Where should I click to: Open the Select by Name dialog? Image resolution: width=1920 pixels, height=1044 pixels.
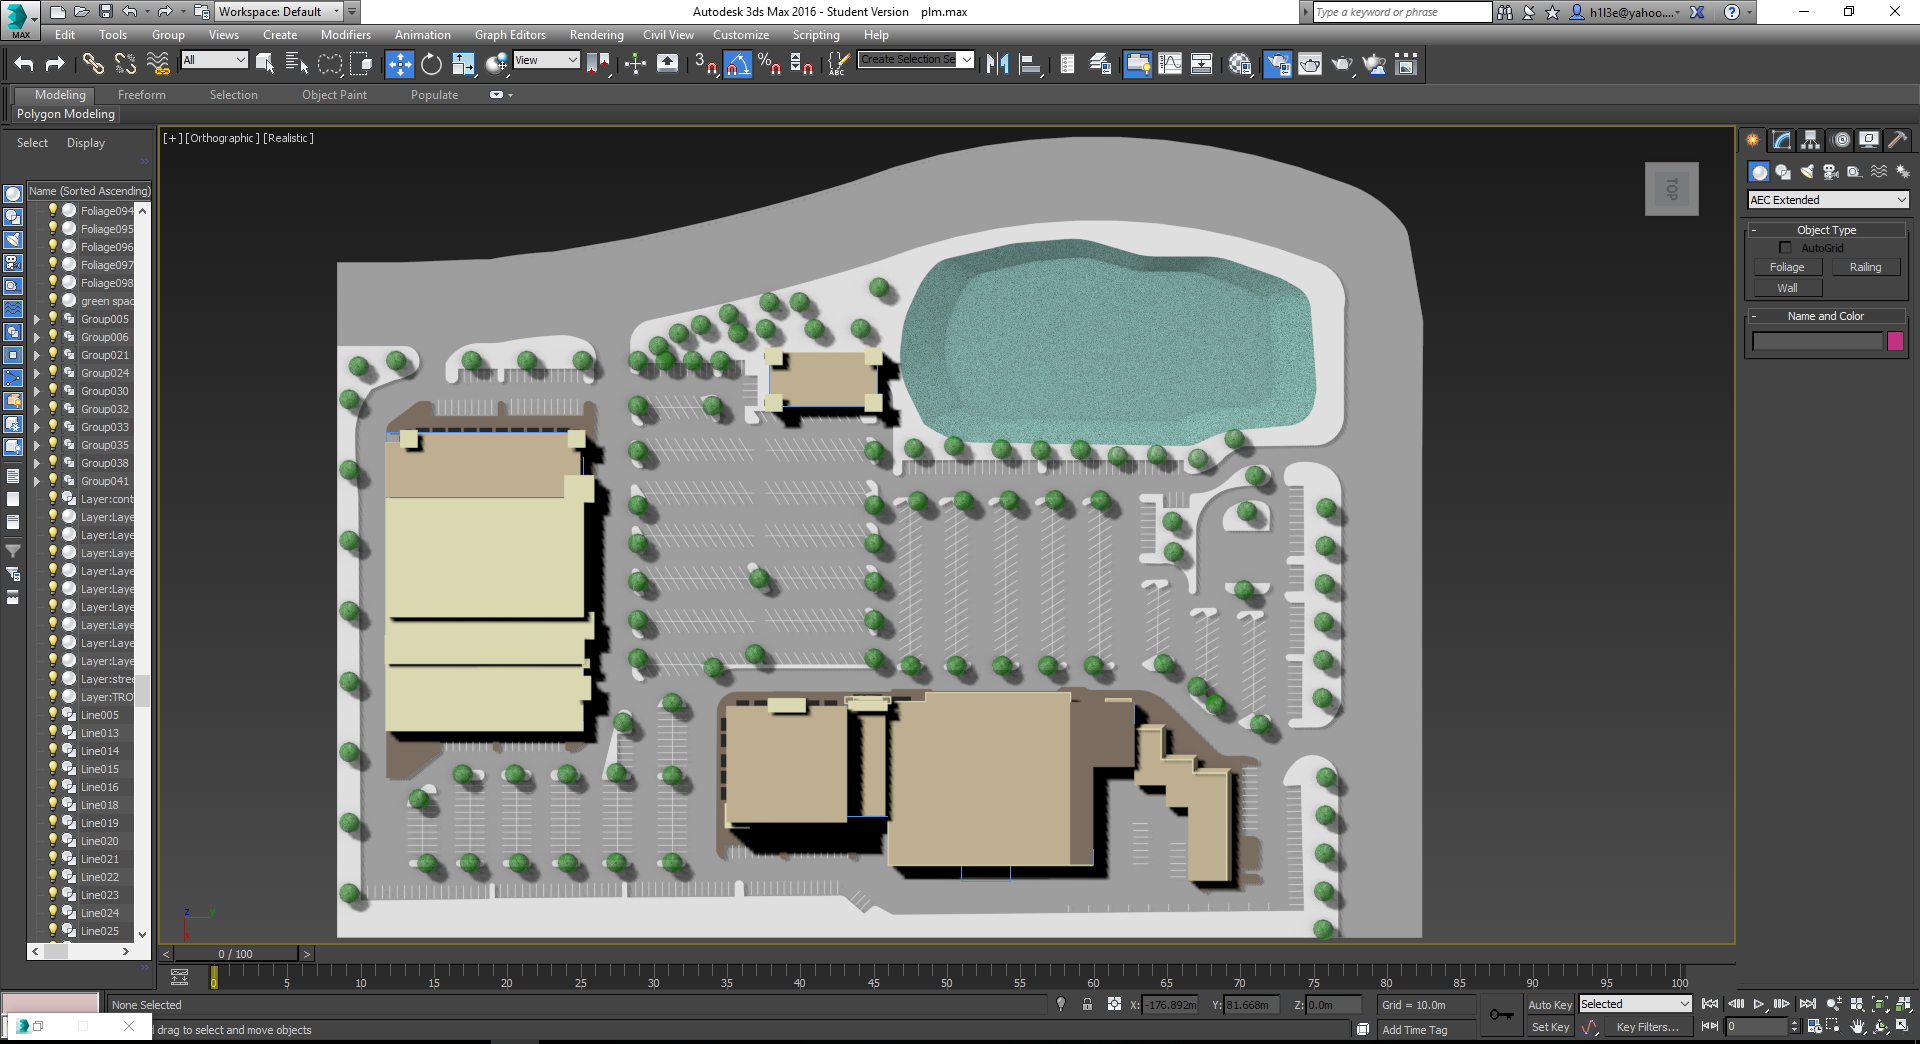click(297, 64)
